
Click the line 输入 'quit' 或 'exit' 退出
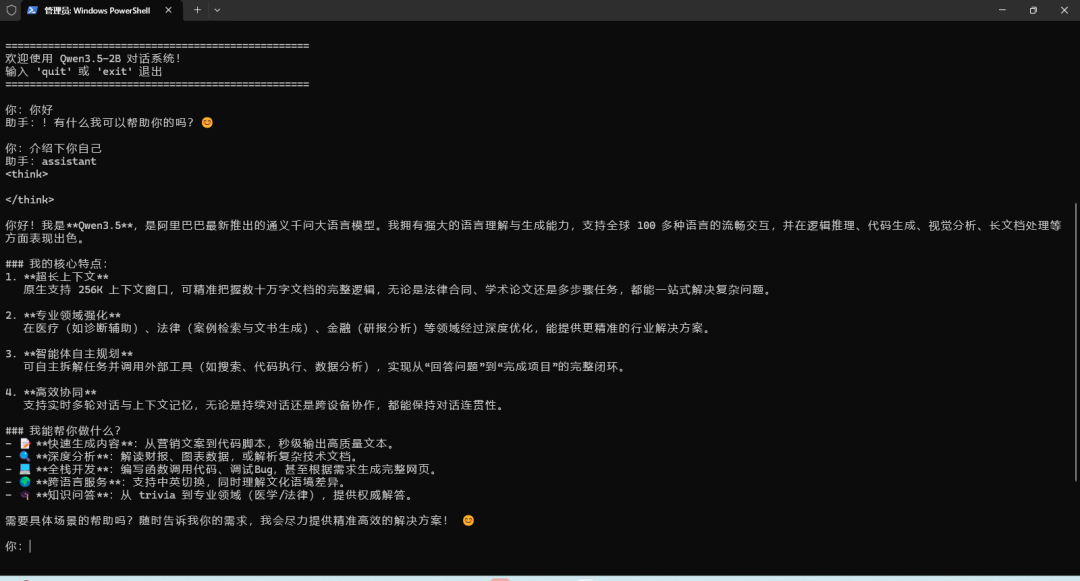click(x=83, y=72)
